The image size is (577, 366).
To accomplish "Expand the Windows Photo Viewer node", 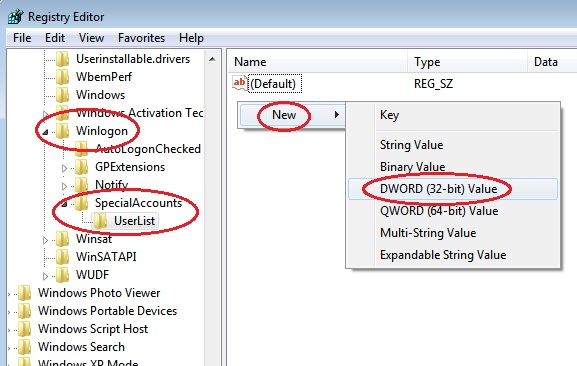I will pos(10,294).
